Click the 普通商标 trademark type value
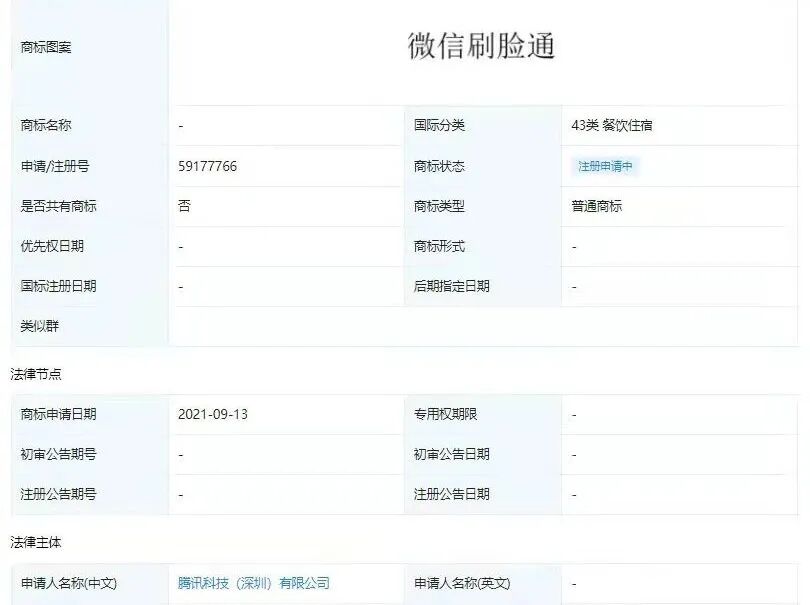The height and width of the screenshot is (605, 810). pos(597,206)
